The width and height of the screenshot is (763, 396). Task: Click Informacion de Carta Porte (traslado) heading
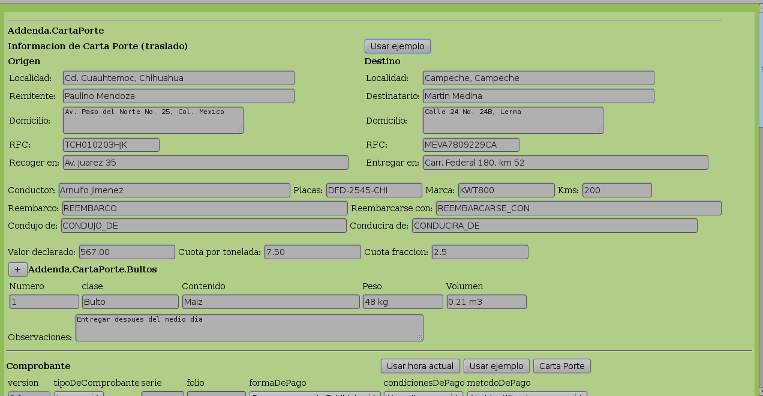(x=98, y=46)
